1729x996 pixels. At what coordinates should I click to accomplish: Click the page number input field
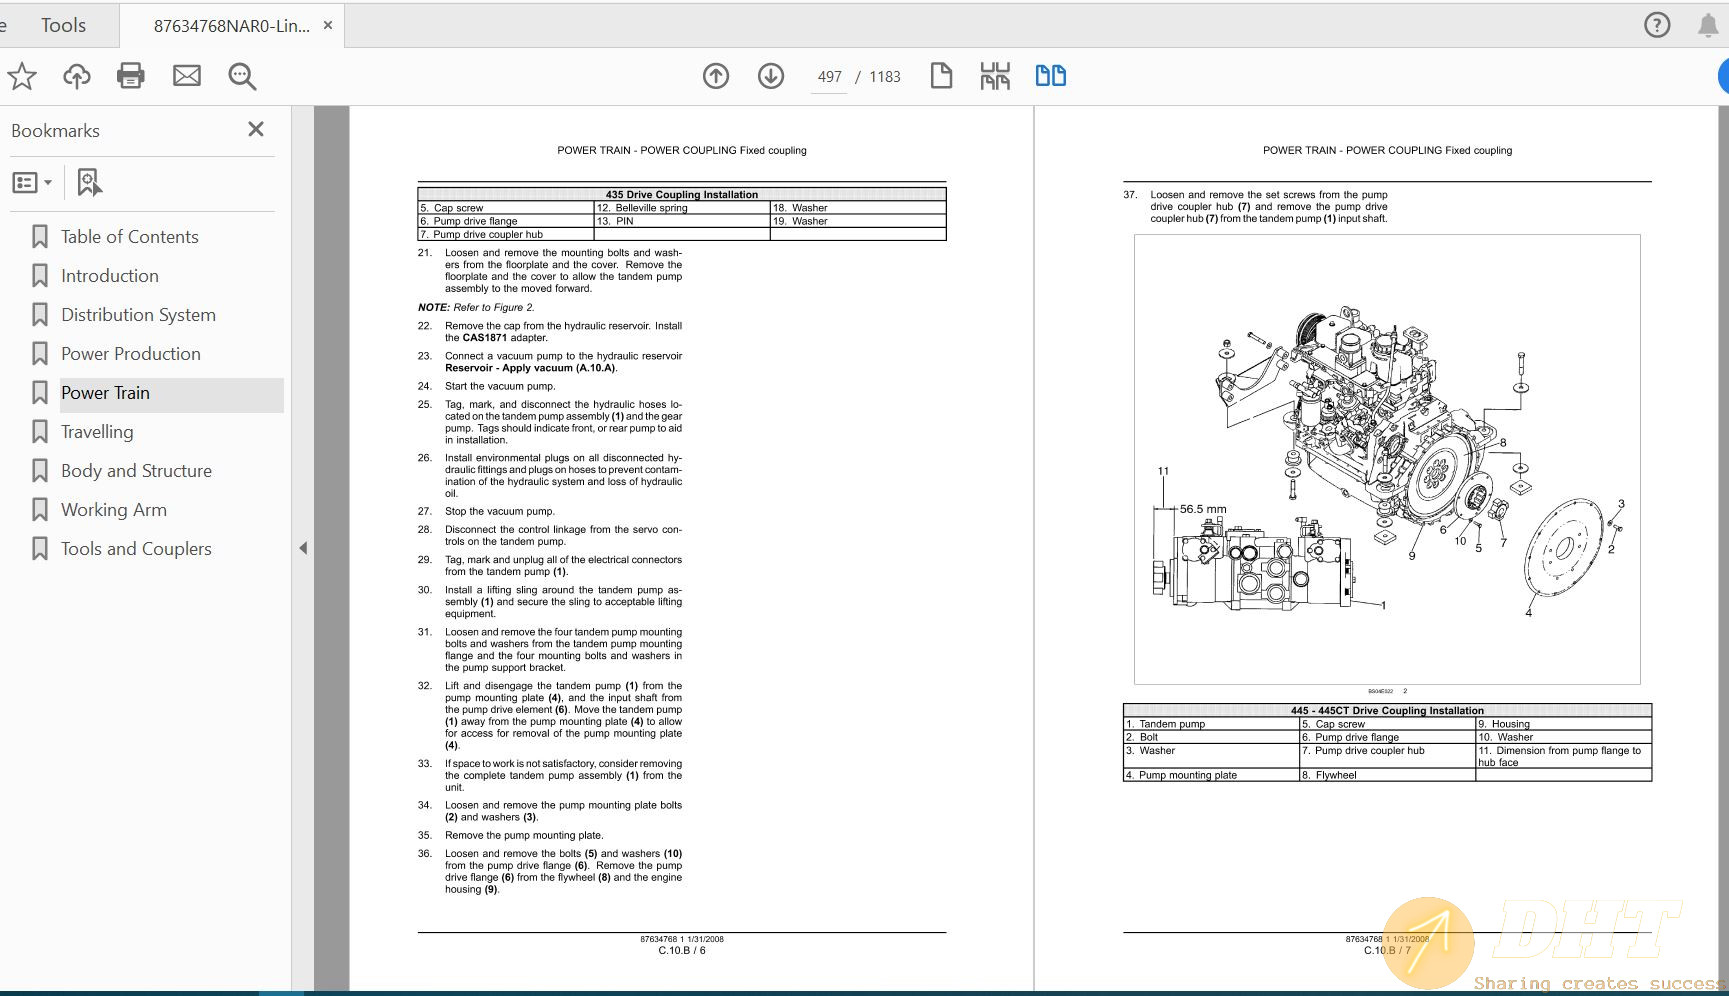click(x=829, y=77)
